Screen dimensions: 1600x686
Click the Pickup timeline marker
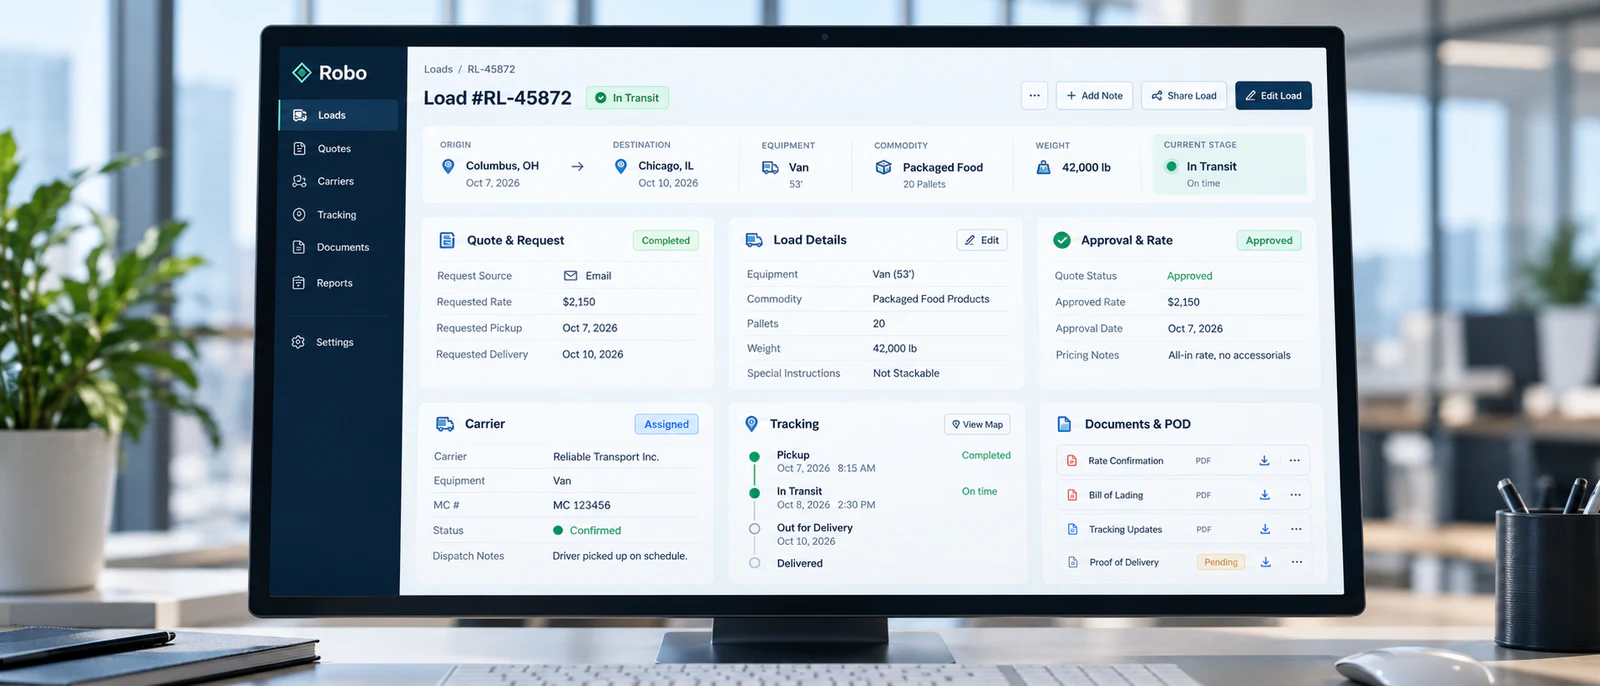point(754,457)
